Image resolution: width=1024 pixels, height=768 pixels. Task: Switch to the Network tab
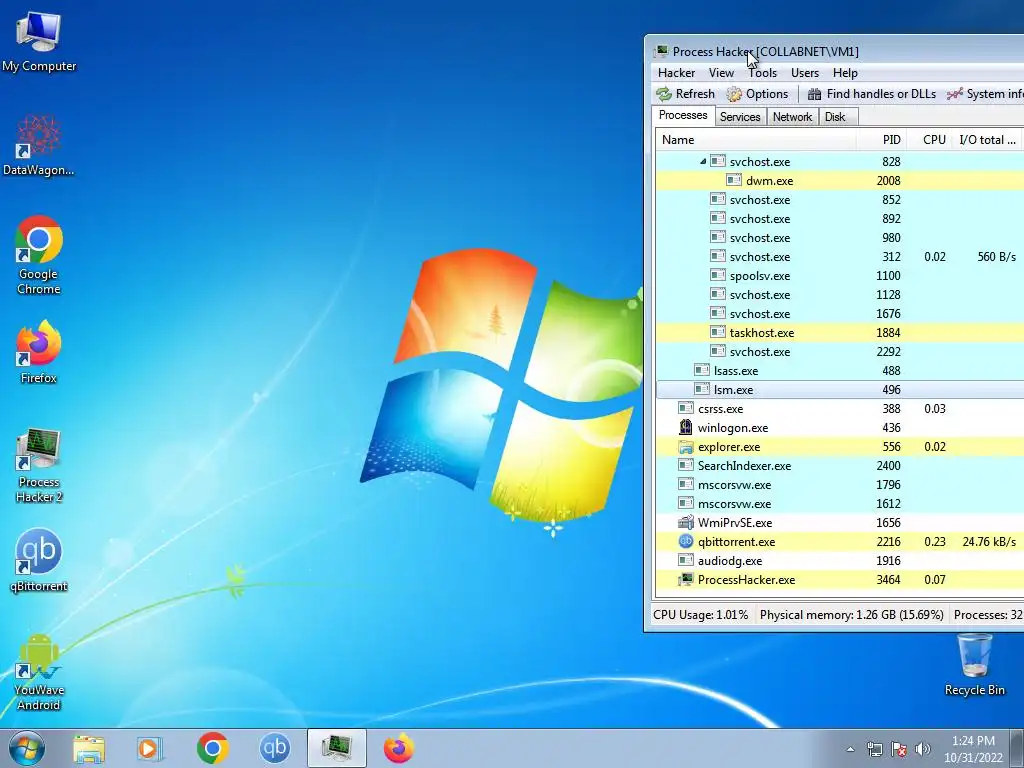[x=792, y=117]
